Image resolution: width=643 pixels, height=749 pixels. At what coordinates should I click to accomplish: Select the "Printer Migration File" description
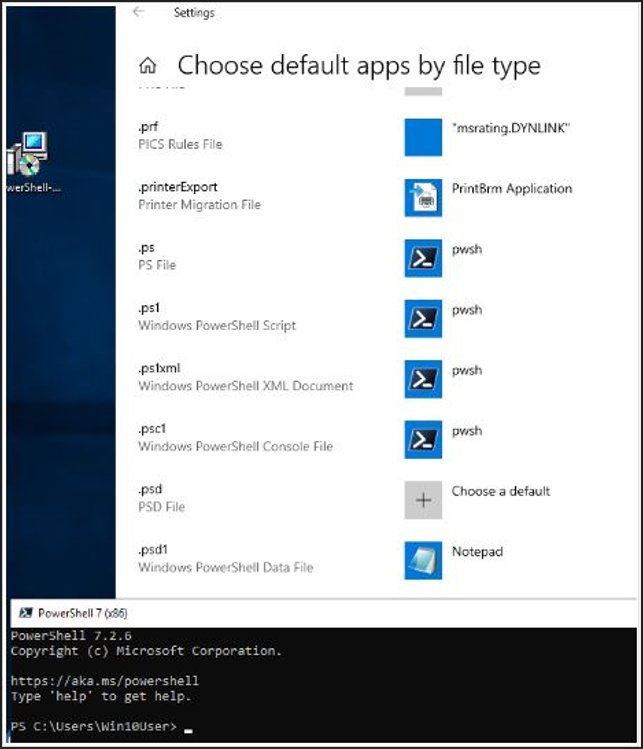pyautogui.click(x=199, y=205)
